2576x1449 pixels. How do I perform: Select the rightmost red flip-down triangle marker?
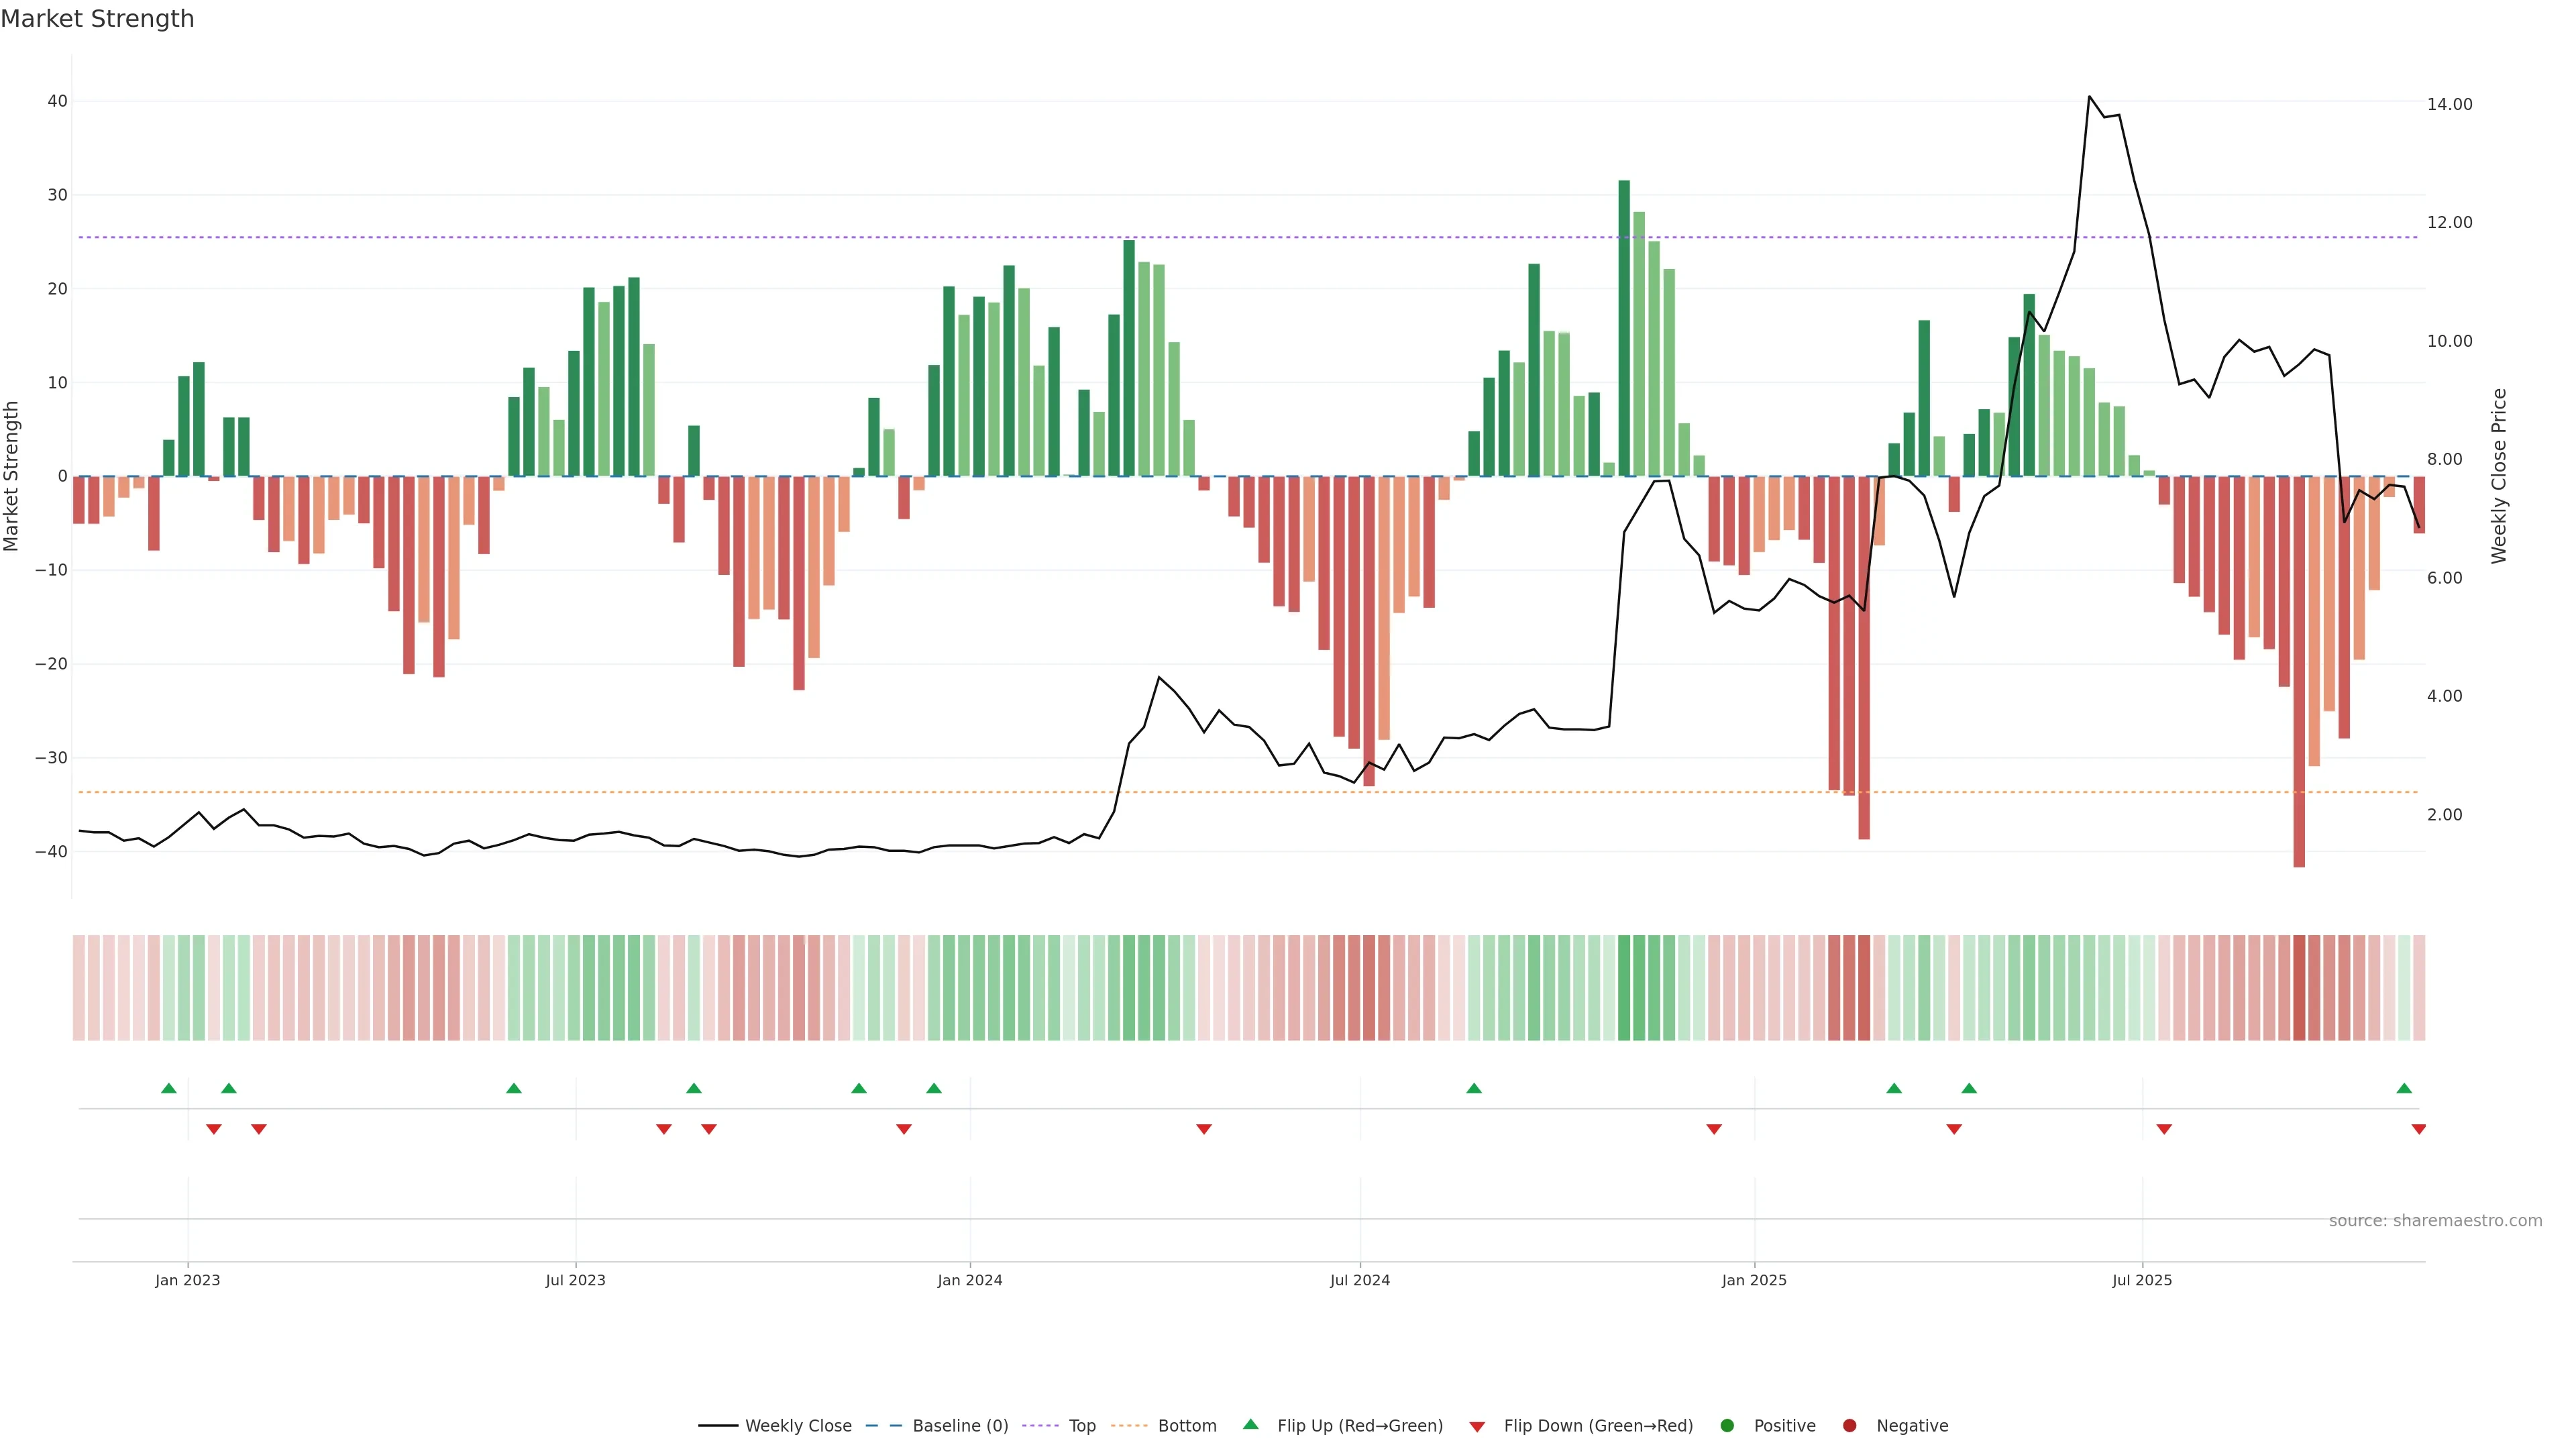2419,1129
